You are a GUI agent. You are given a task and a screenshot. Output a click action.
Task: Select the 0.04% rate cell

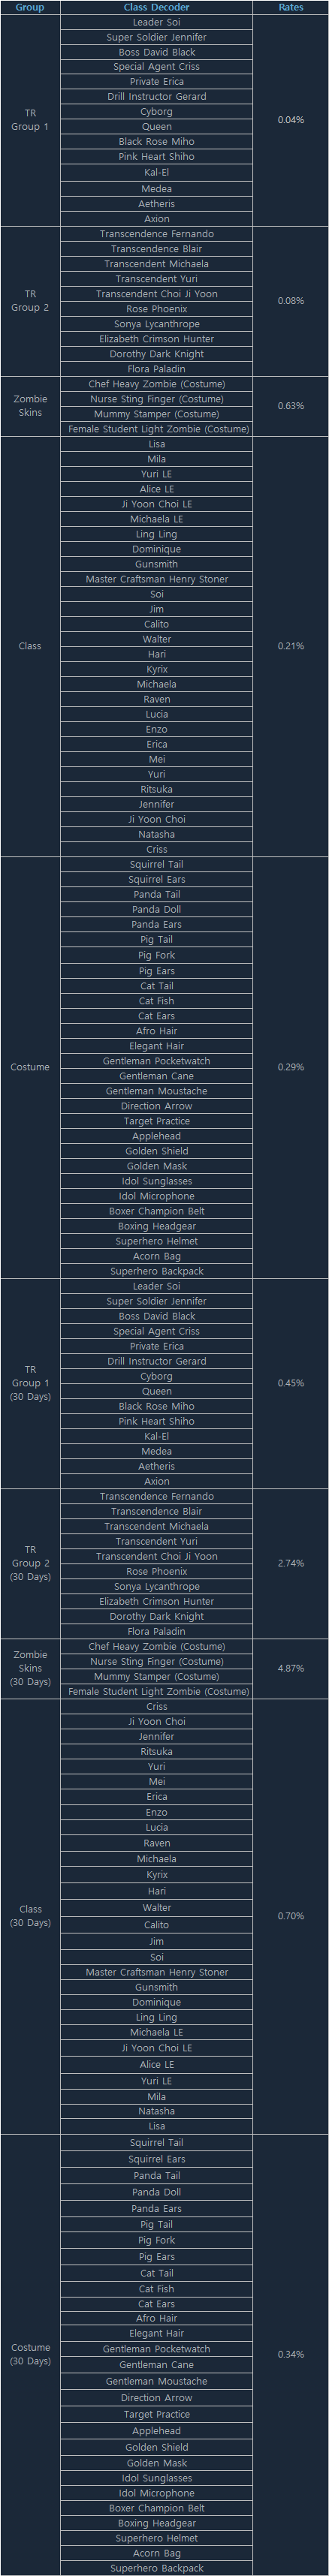(291, 120)
